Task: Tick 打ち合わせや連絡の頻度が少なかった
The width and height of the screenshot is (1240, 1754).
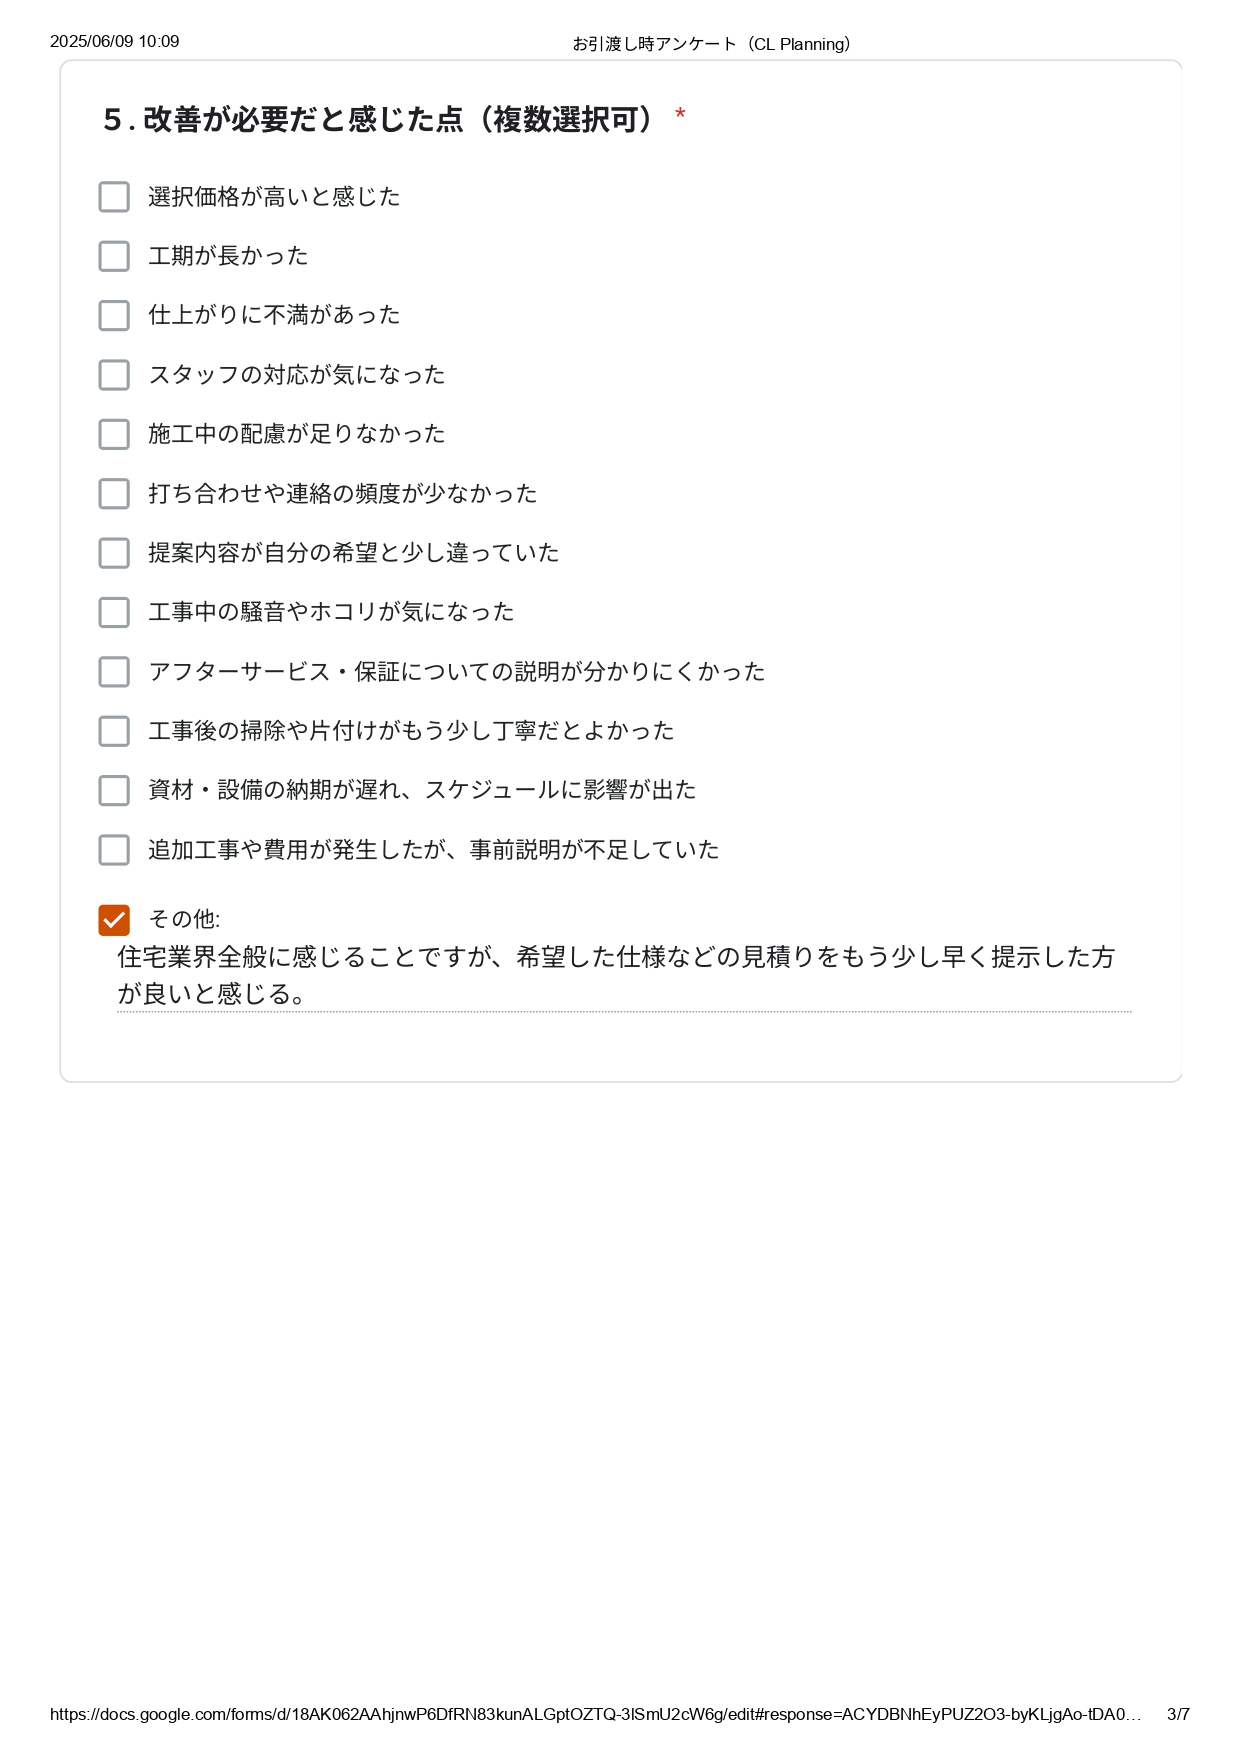Action: [114, 493]
